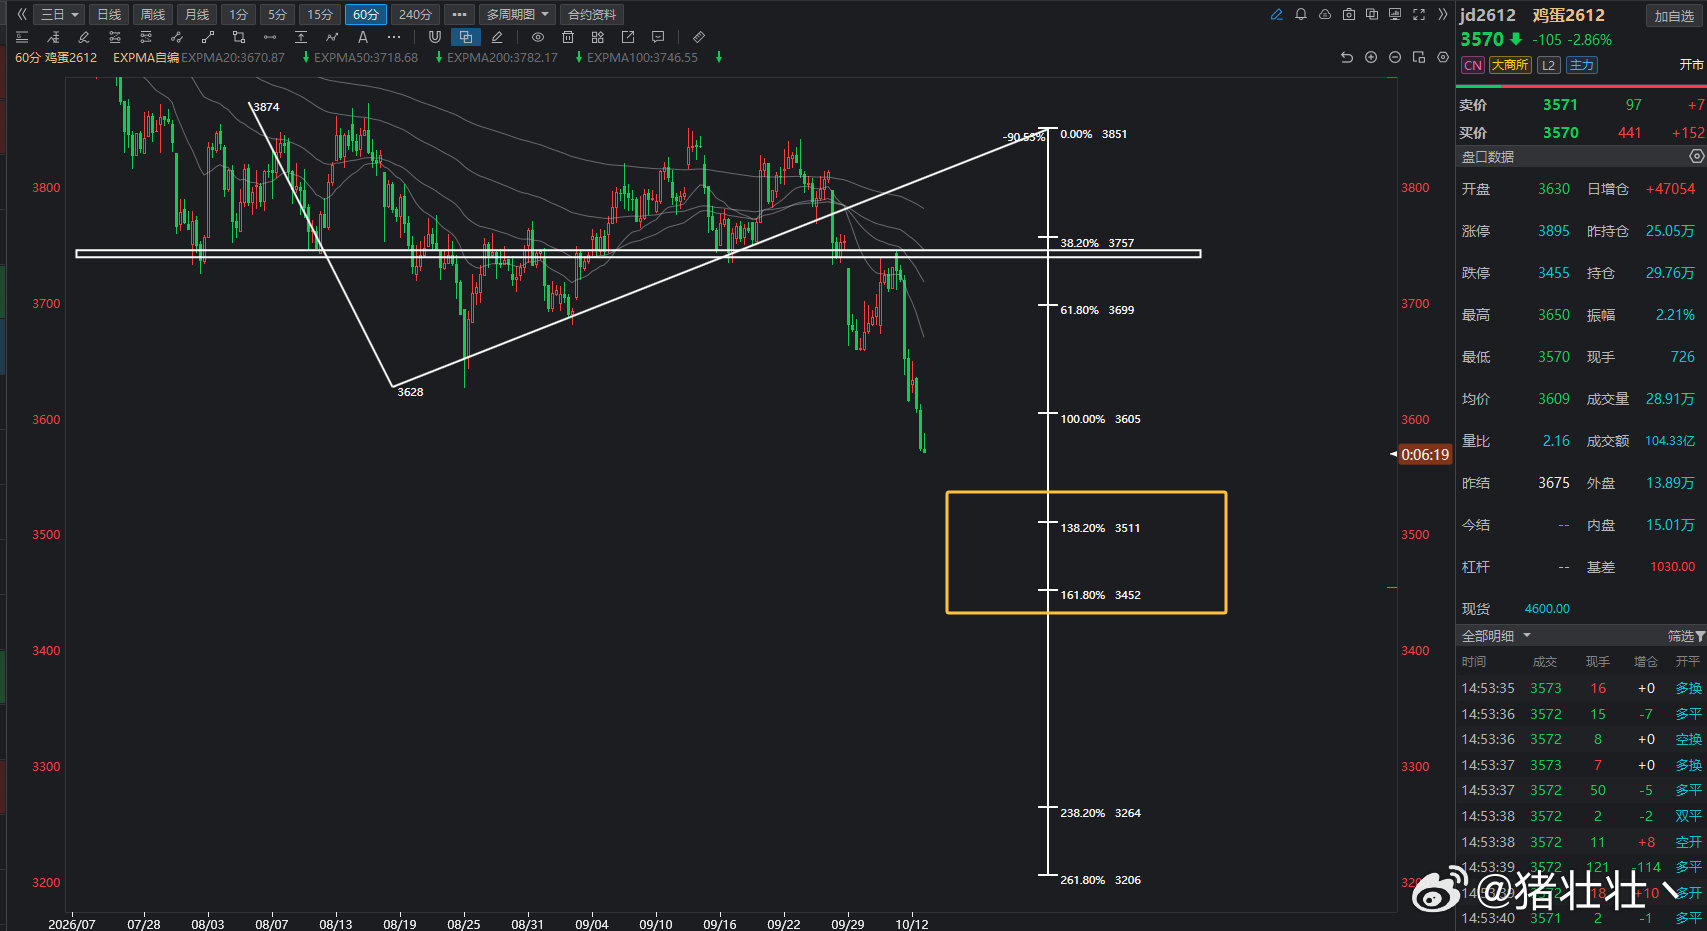Enter fullscreen chart mode

[x=1419, y=14]
